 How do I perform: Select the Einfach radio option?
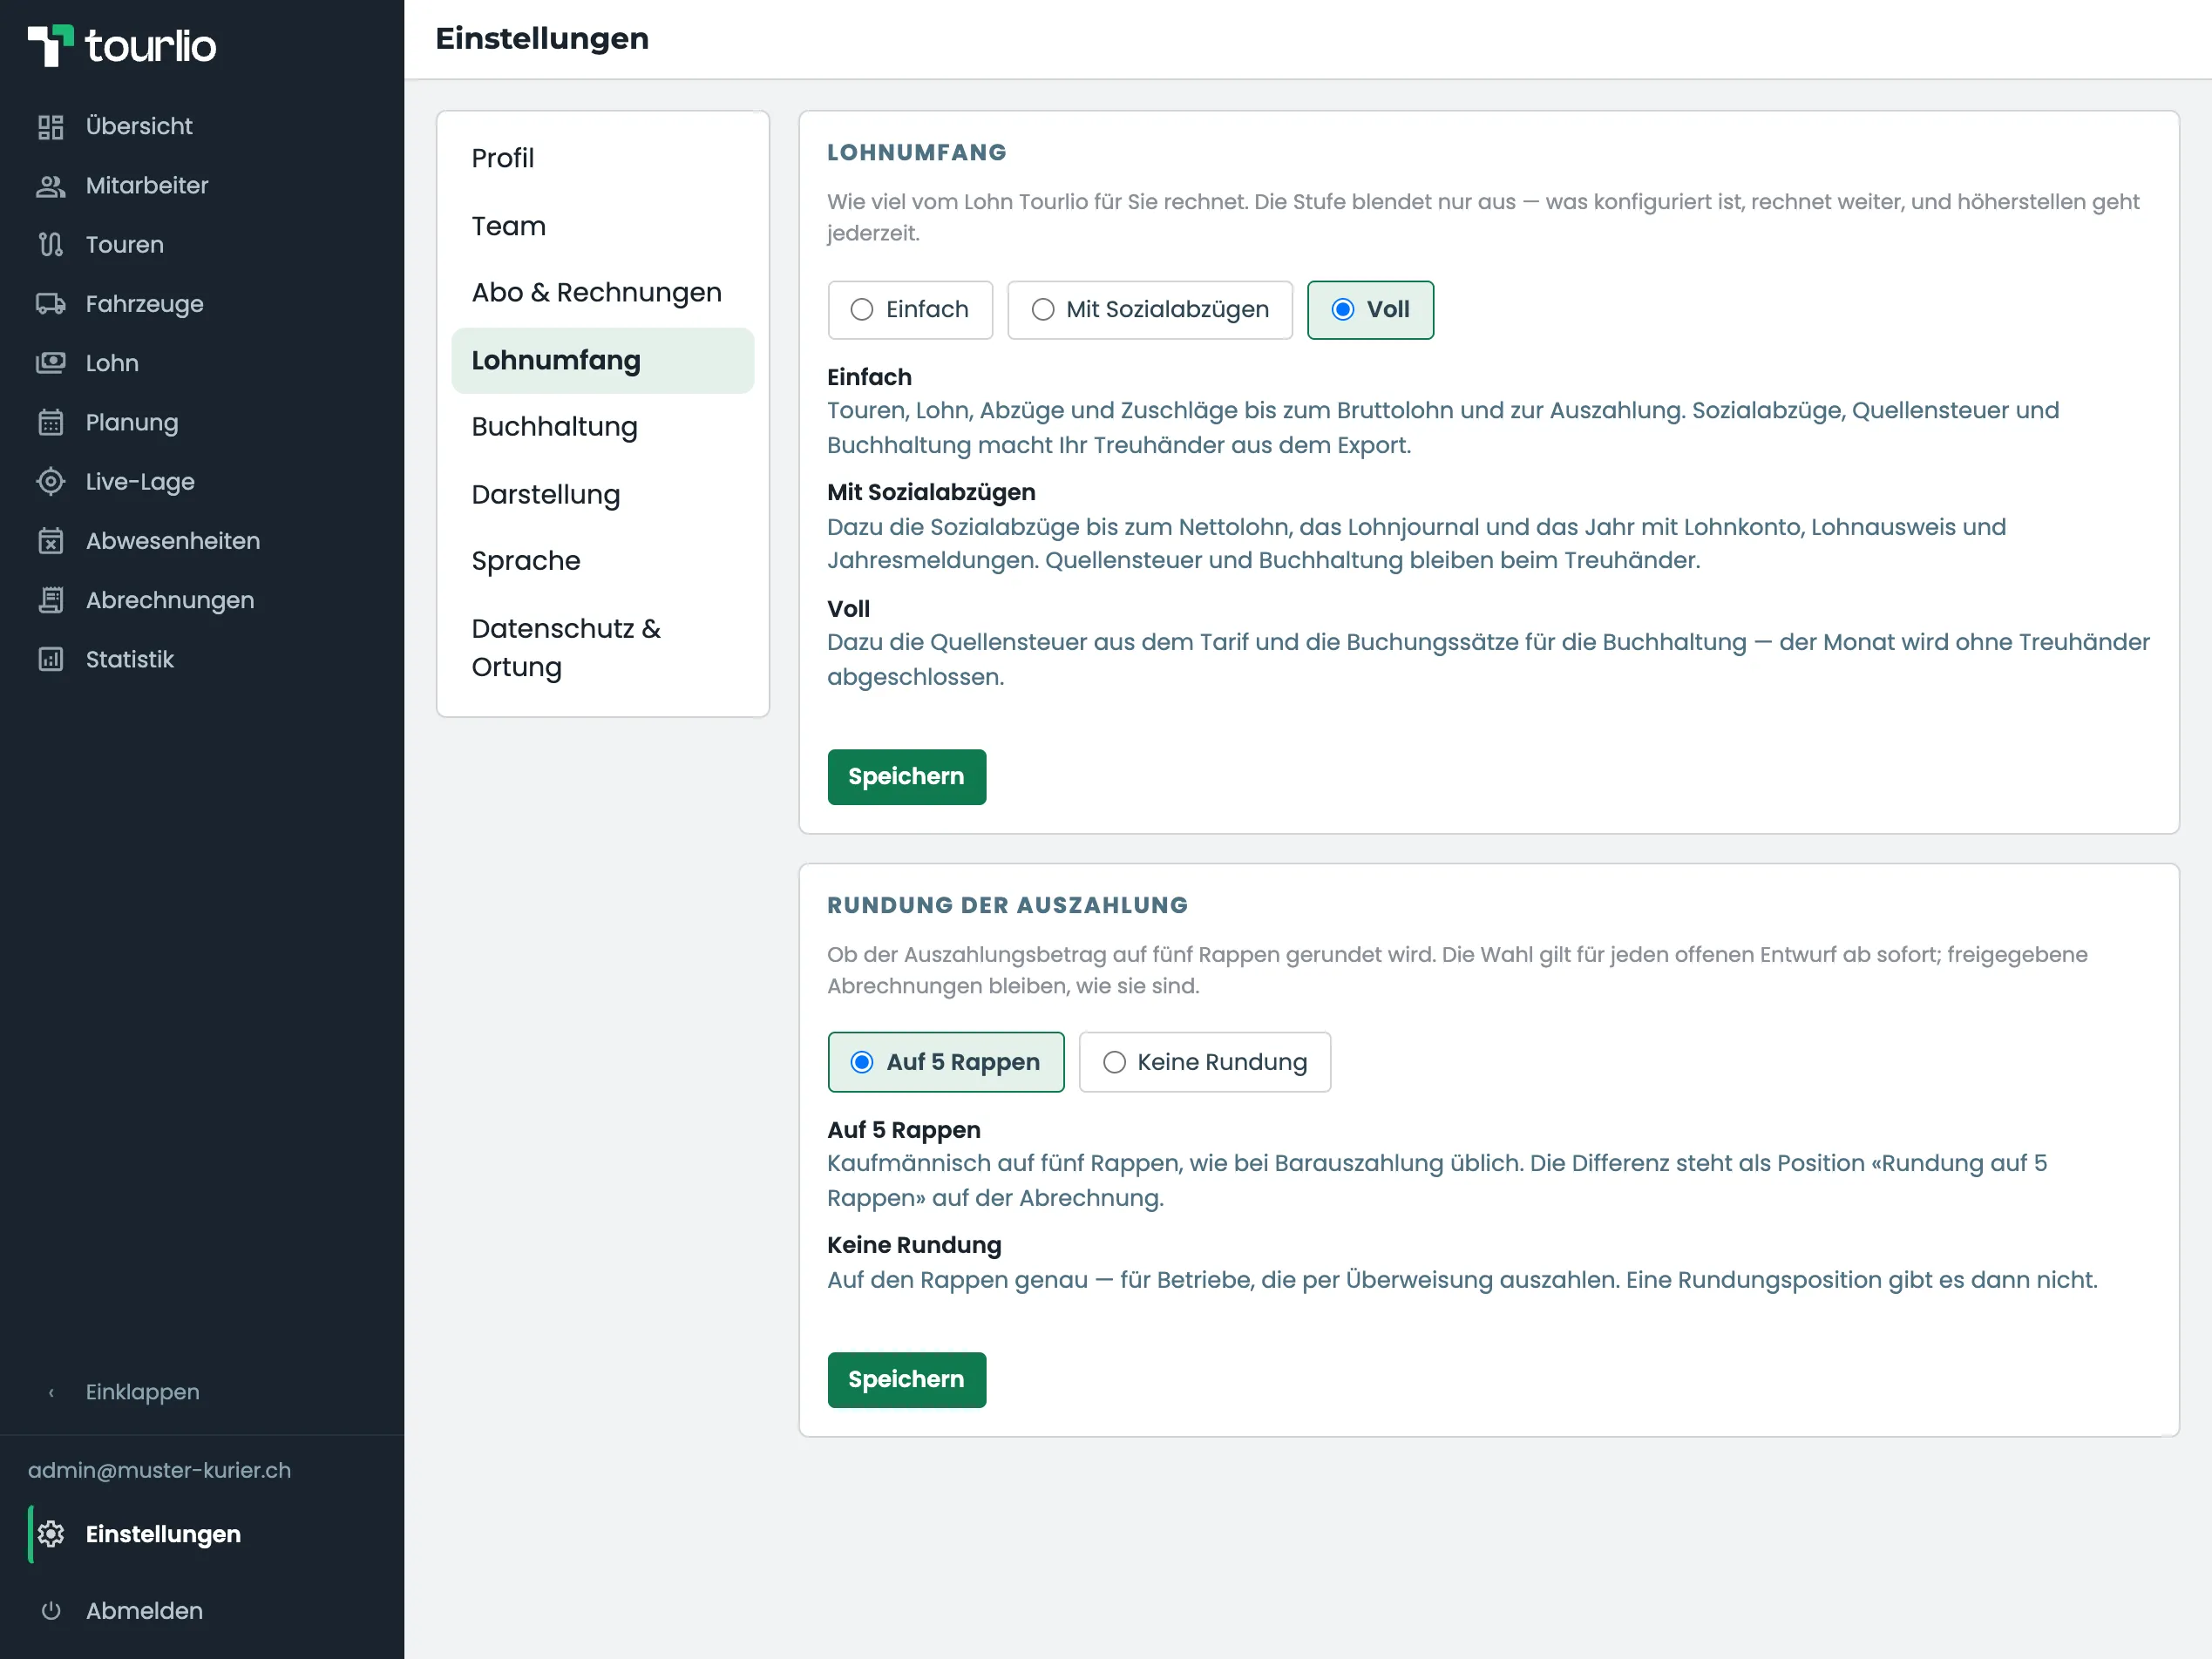[x=910, y=310]
